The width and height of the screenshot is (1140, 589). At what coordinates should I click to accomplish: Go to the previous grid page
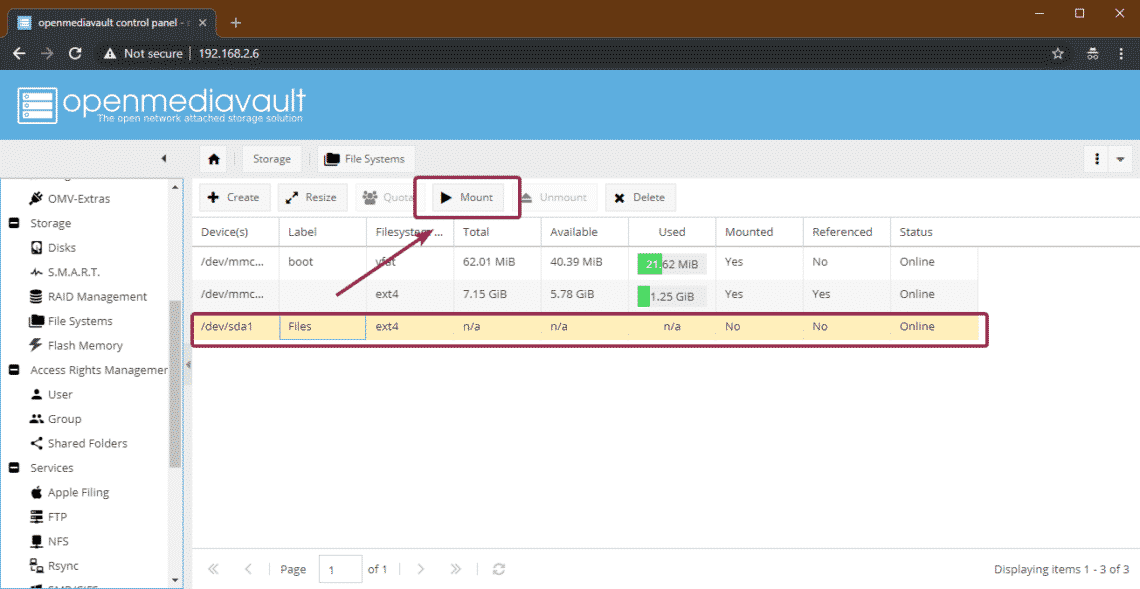pos(248,569)
